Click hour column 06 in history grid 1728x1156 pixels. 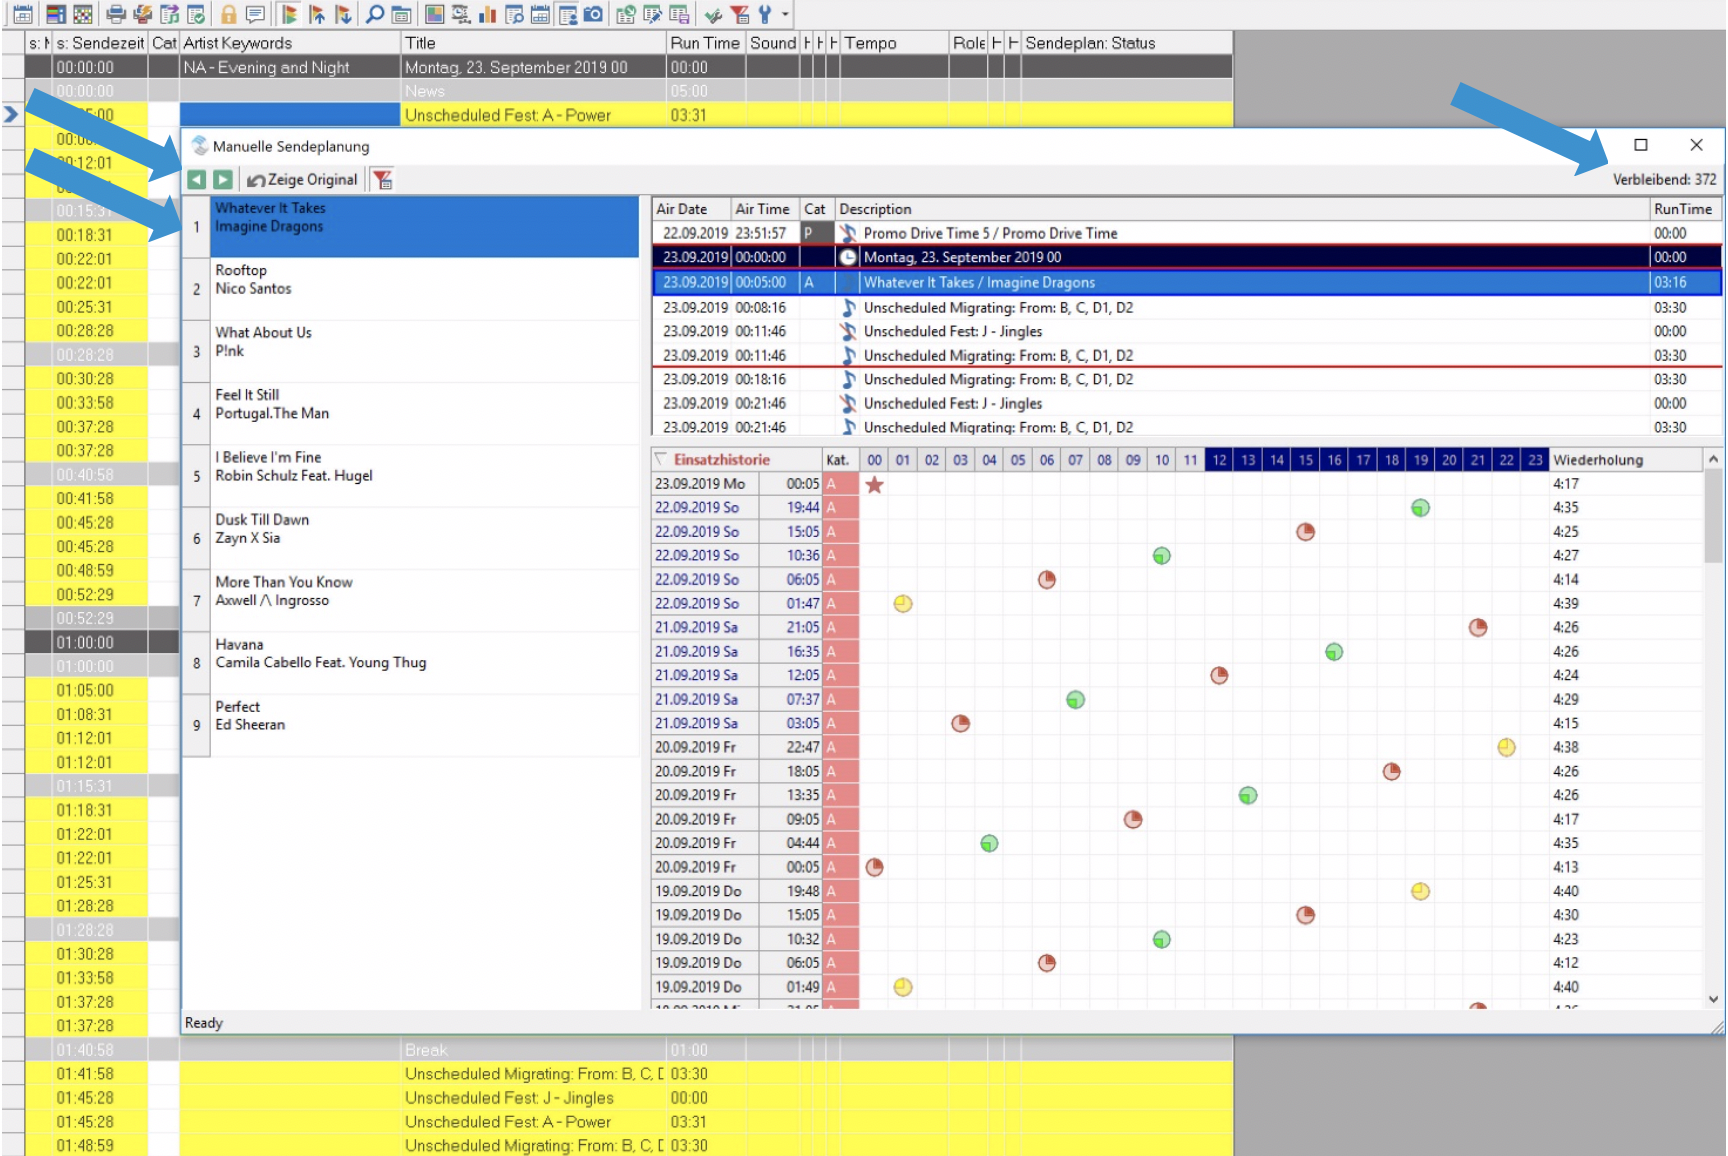coord(1047,460)
